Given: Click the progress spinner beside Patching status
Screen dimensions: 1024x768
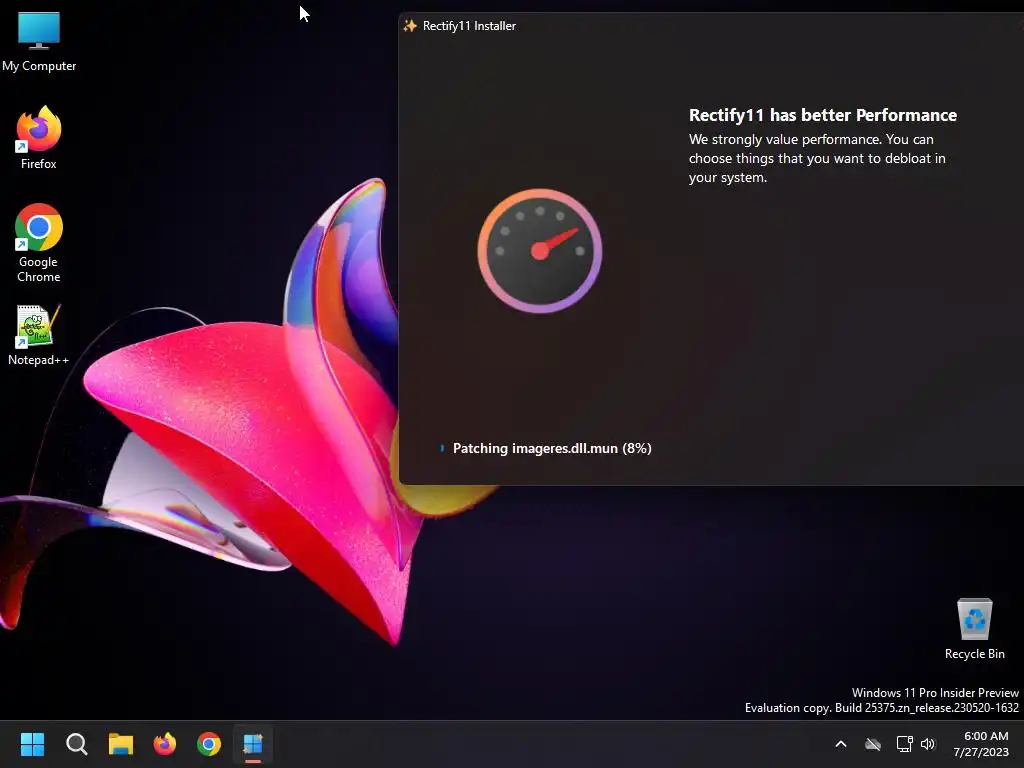Looking at the screenshot, I should tap(442, 448).
